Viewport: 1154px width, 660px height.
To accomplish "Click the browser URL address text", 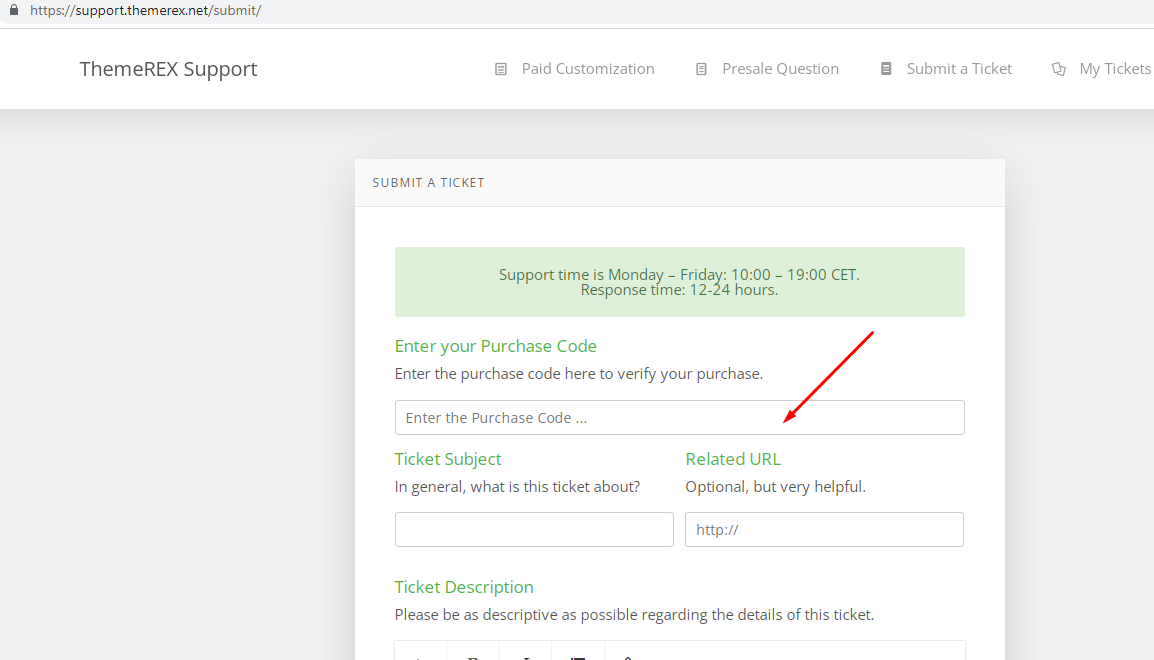I will coord(146,10).
